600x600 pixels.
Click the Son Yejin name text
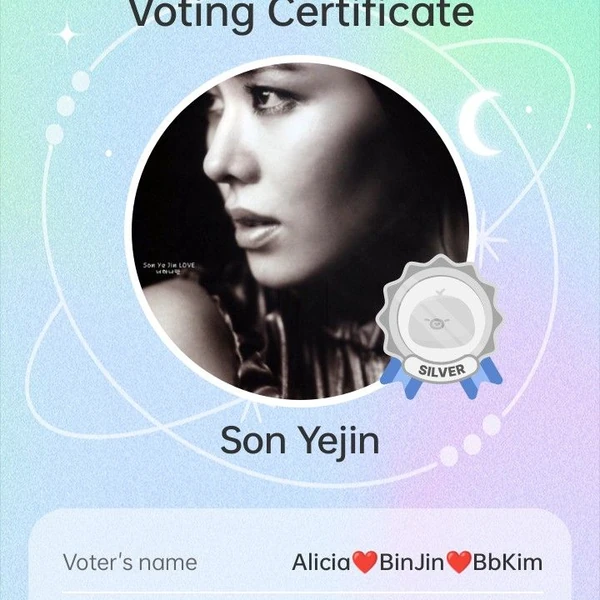click(x=300, y=442)
